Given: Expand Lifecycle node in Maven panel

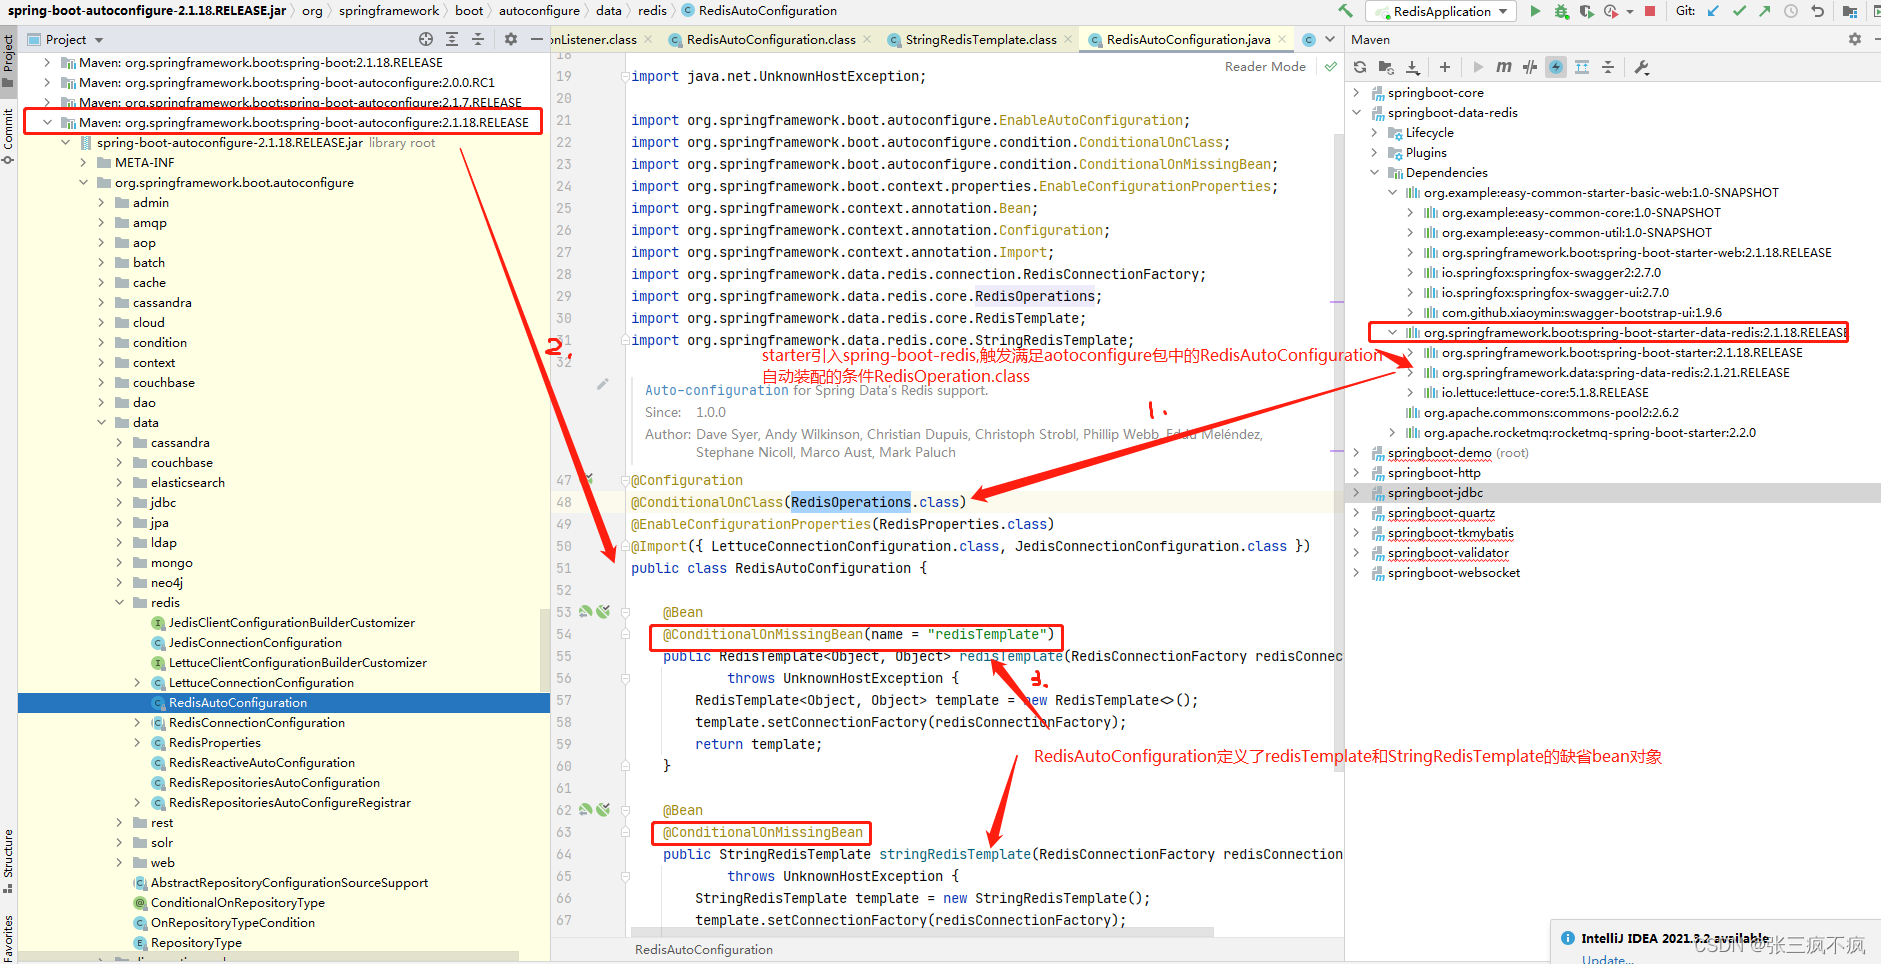Looking at the screenshot, I should click(x=1374, y=132).
